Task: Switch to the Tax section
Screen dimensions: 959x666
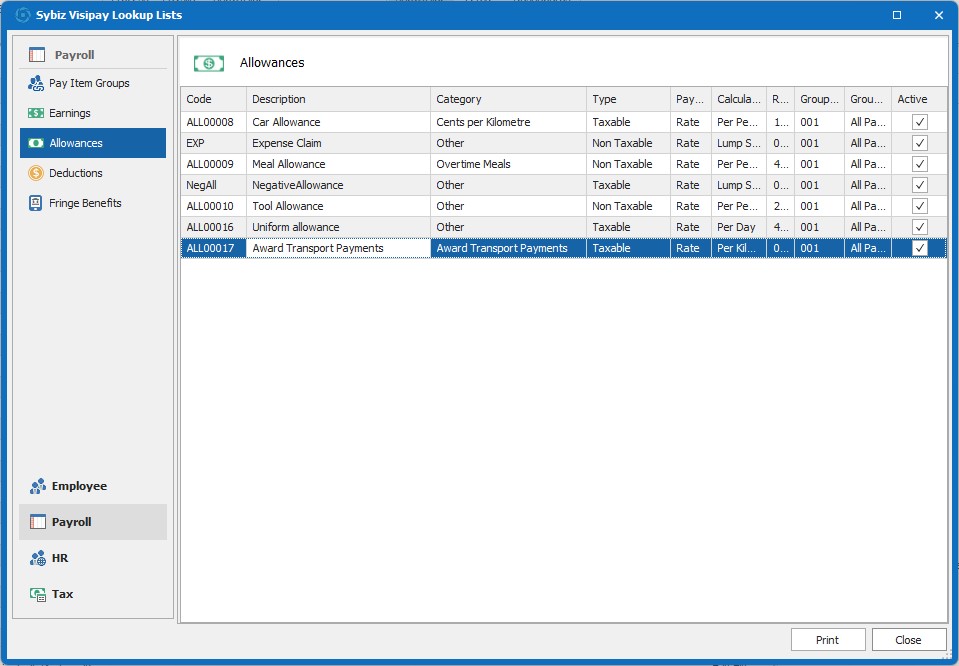Action: [x=93, y=594]
